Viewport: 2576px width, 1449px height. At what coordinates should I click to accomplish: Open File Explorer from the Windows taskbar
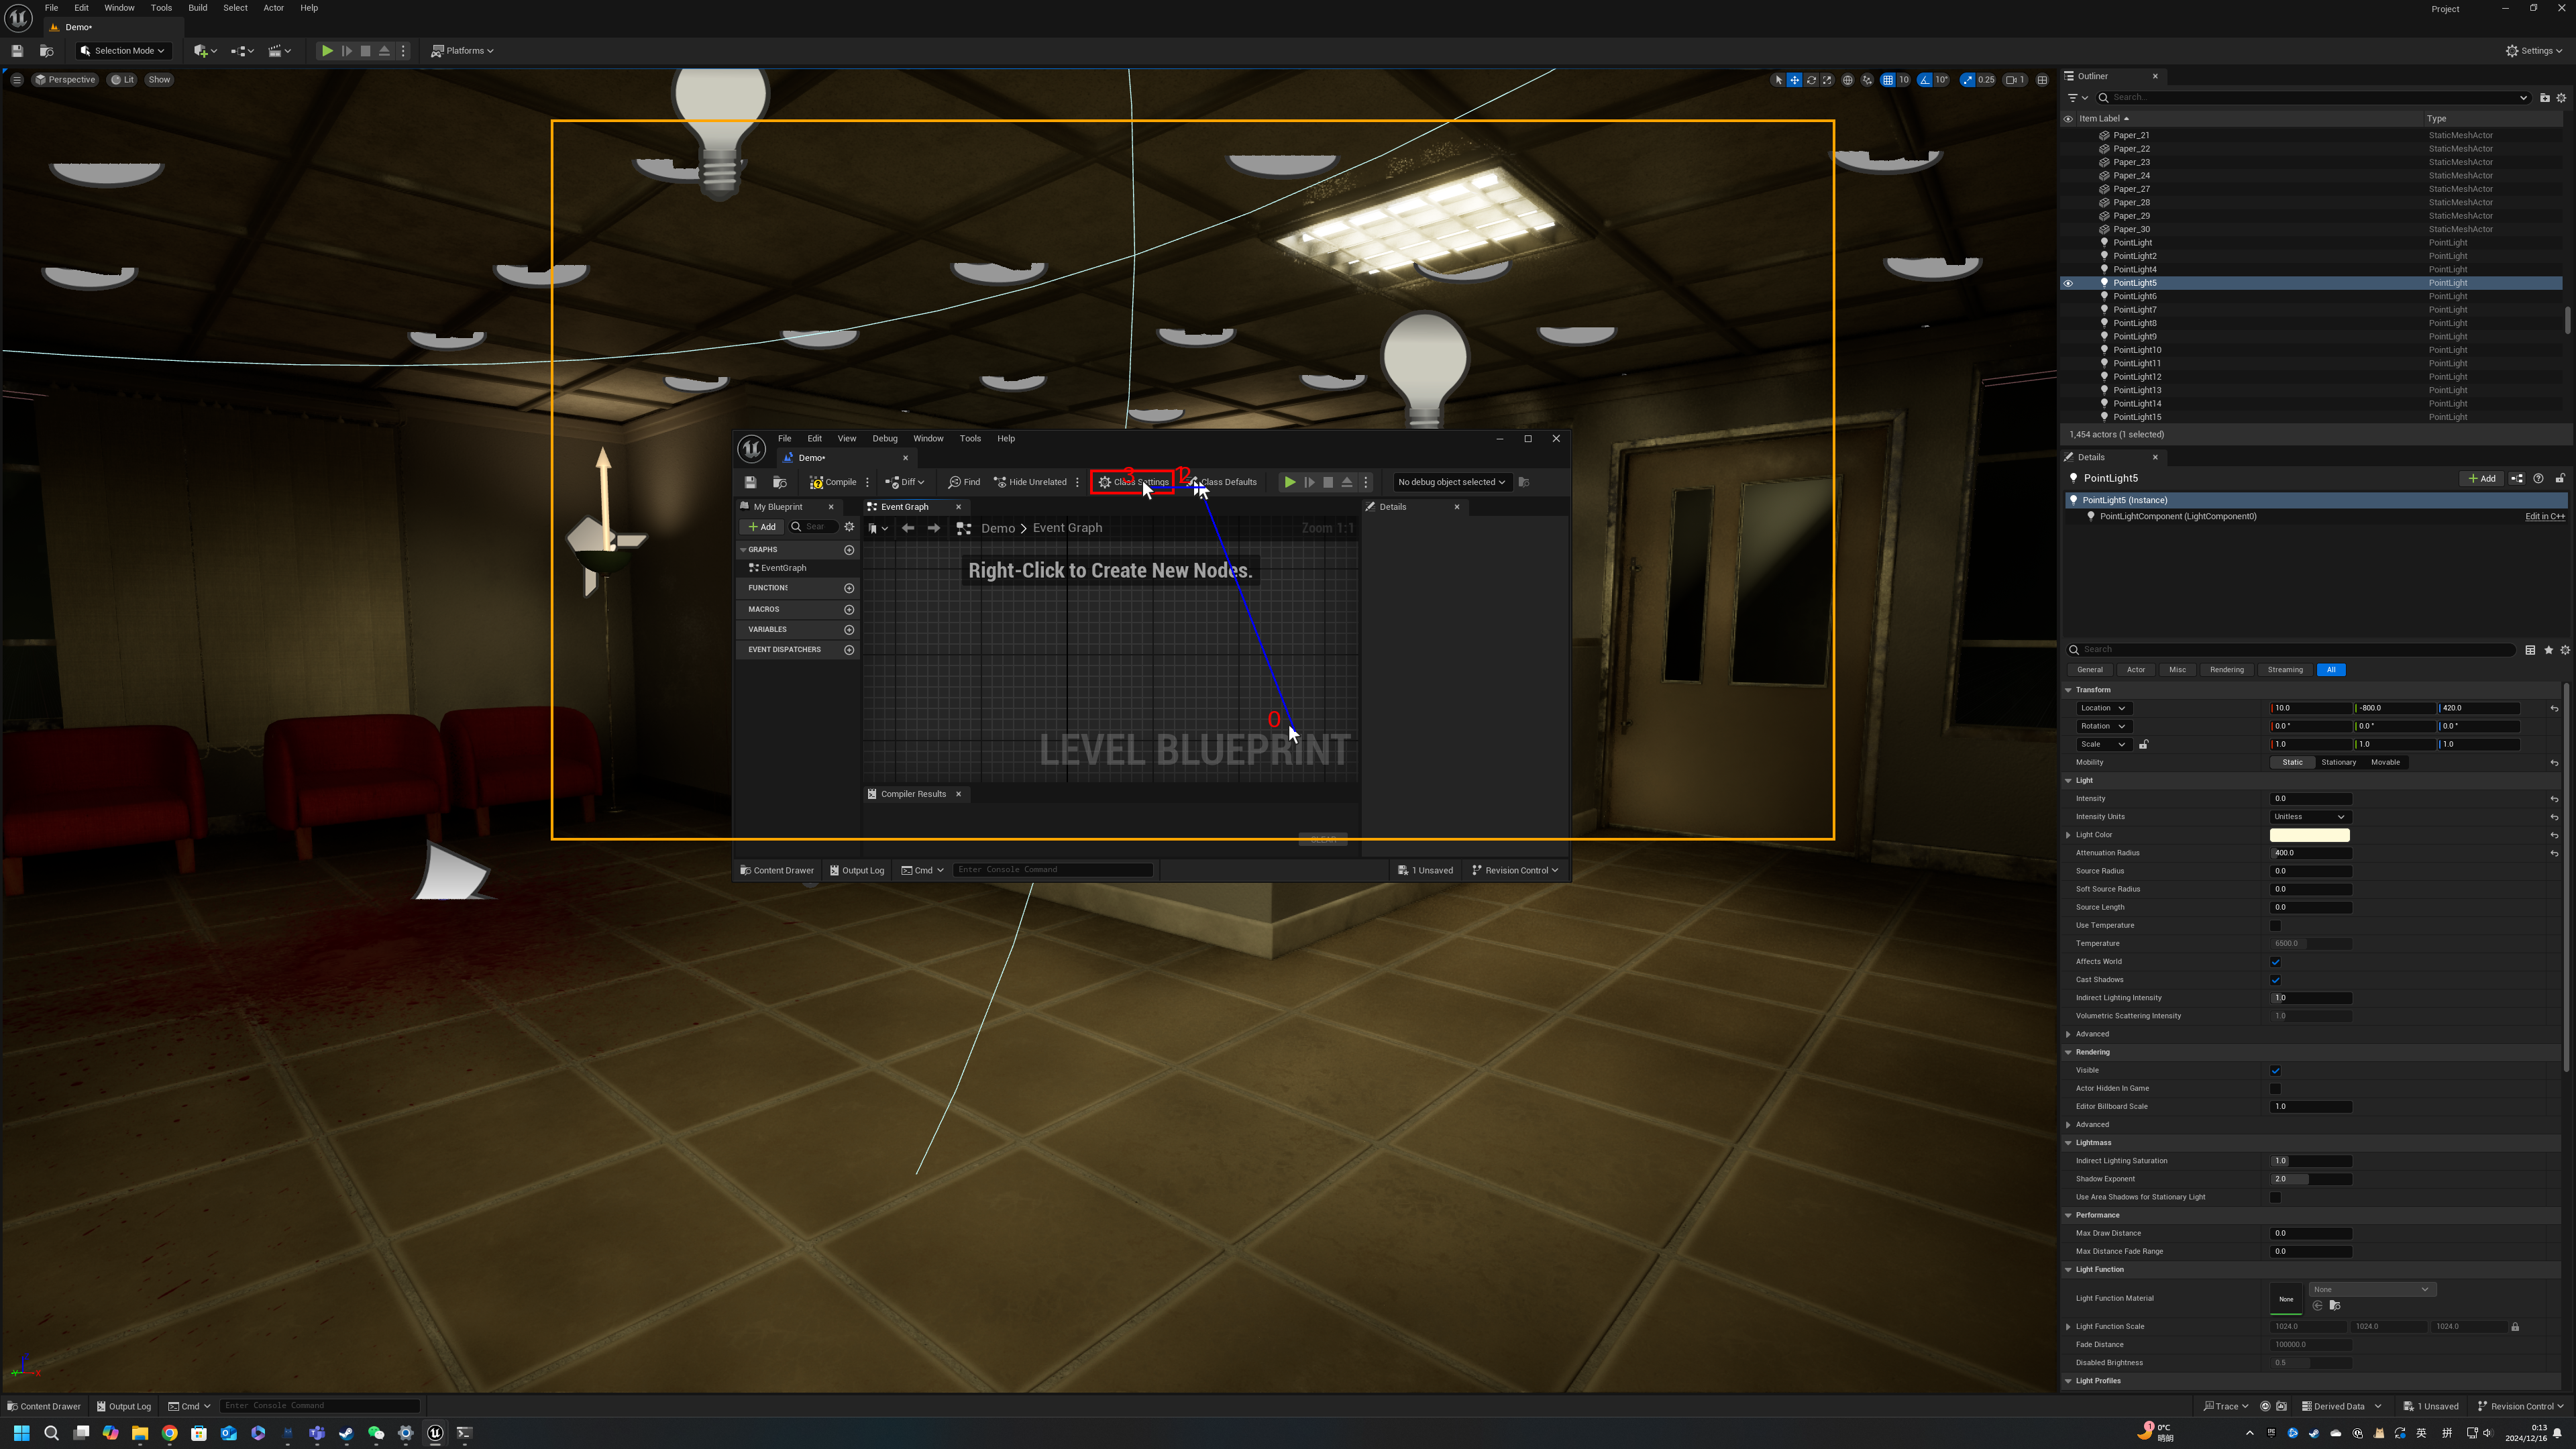(140, 1433)
